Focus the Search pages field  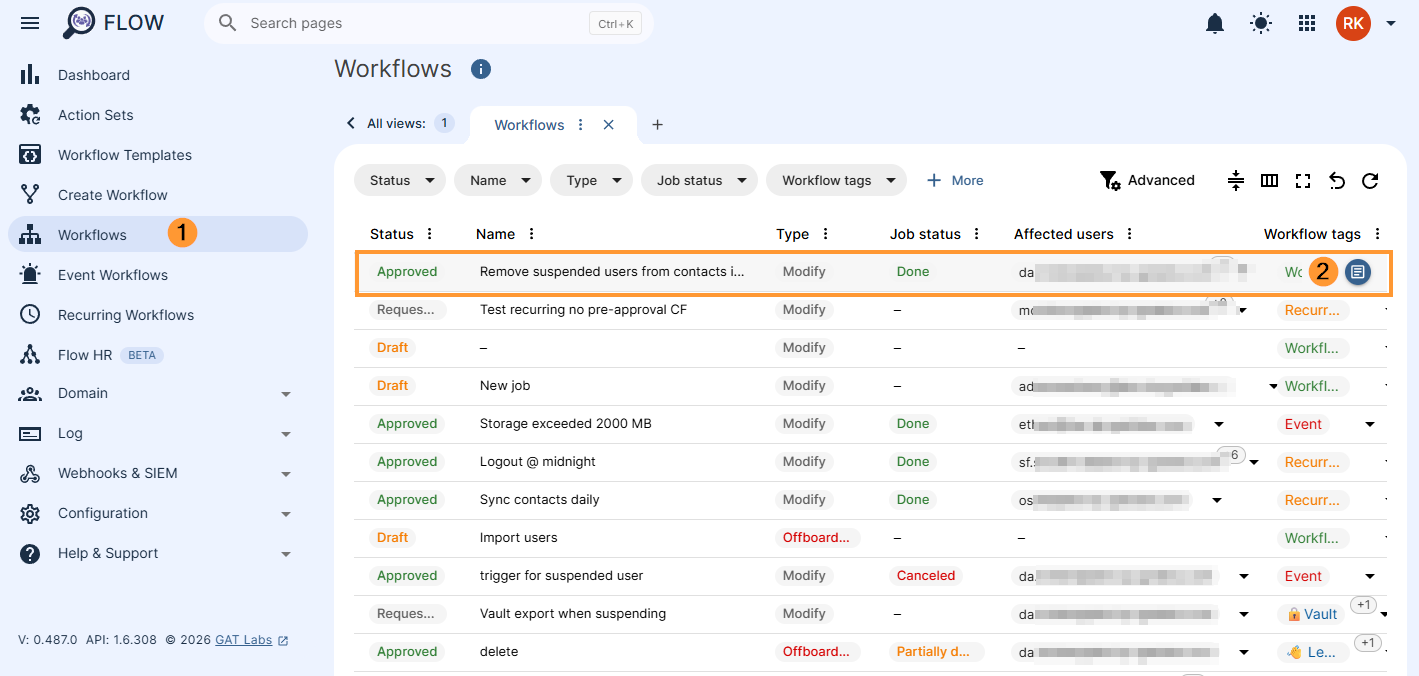pos(429,23)
